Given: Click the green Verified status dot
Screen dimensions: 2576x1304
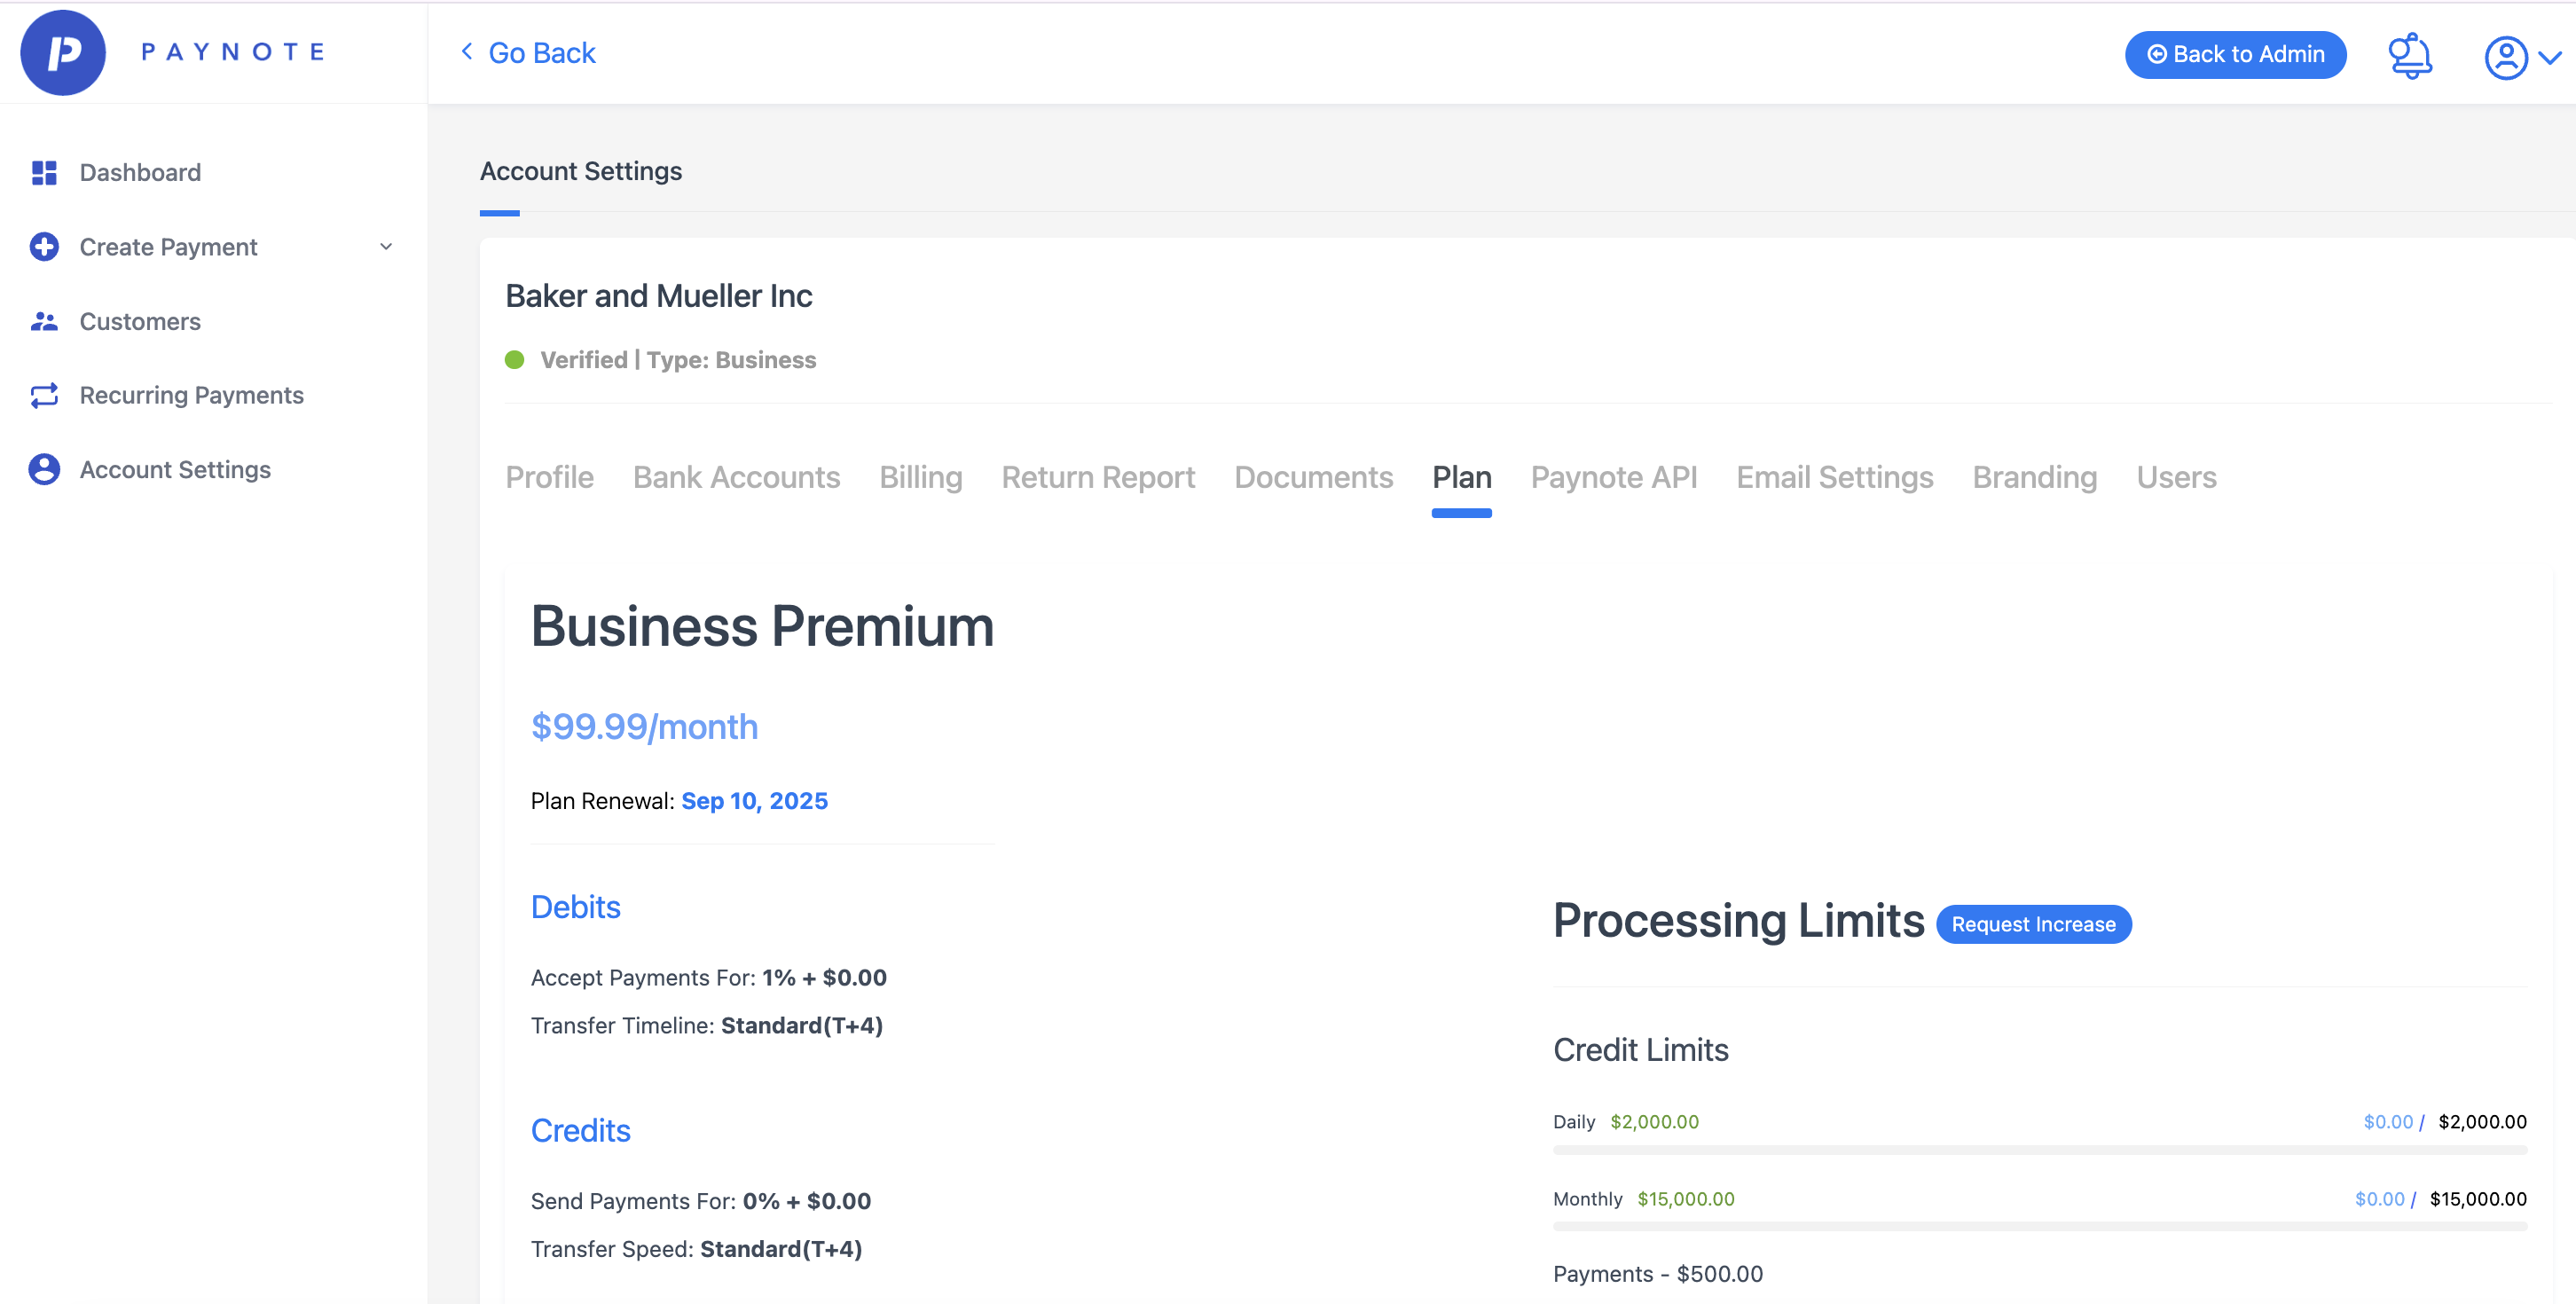Looking at the screenshot, I should pos(515,360).
